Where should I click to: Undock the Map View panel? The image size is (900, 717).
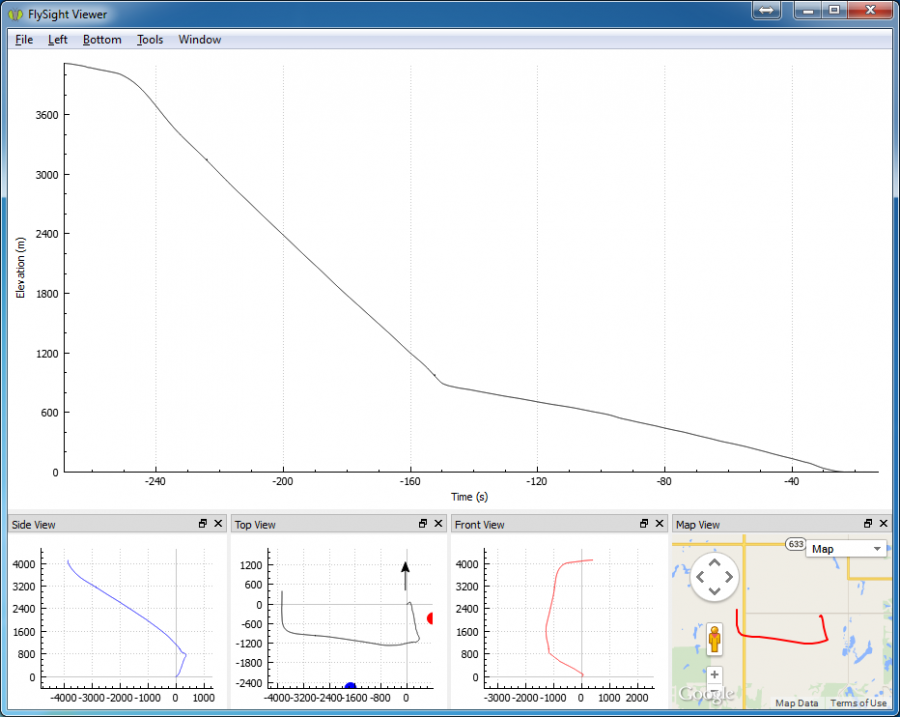[x=868, y=523]
